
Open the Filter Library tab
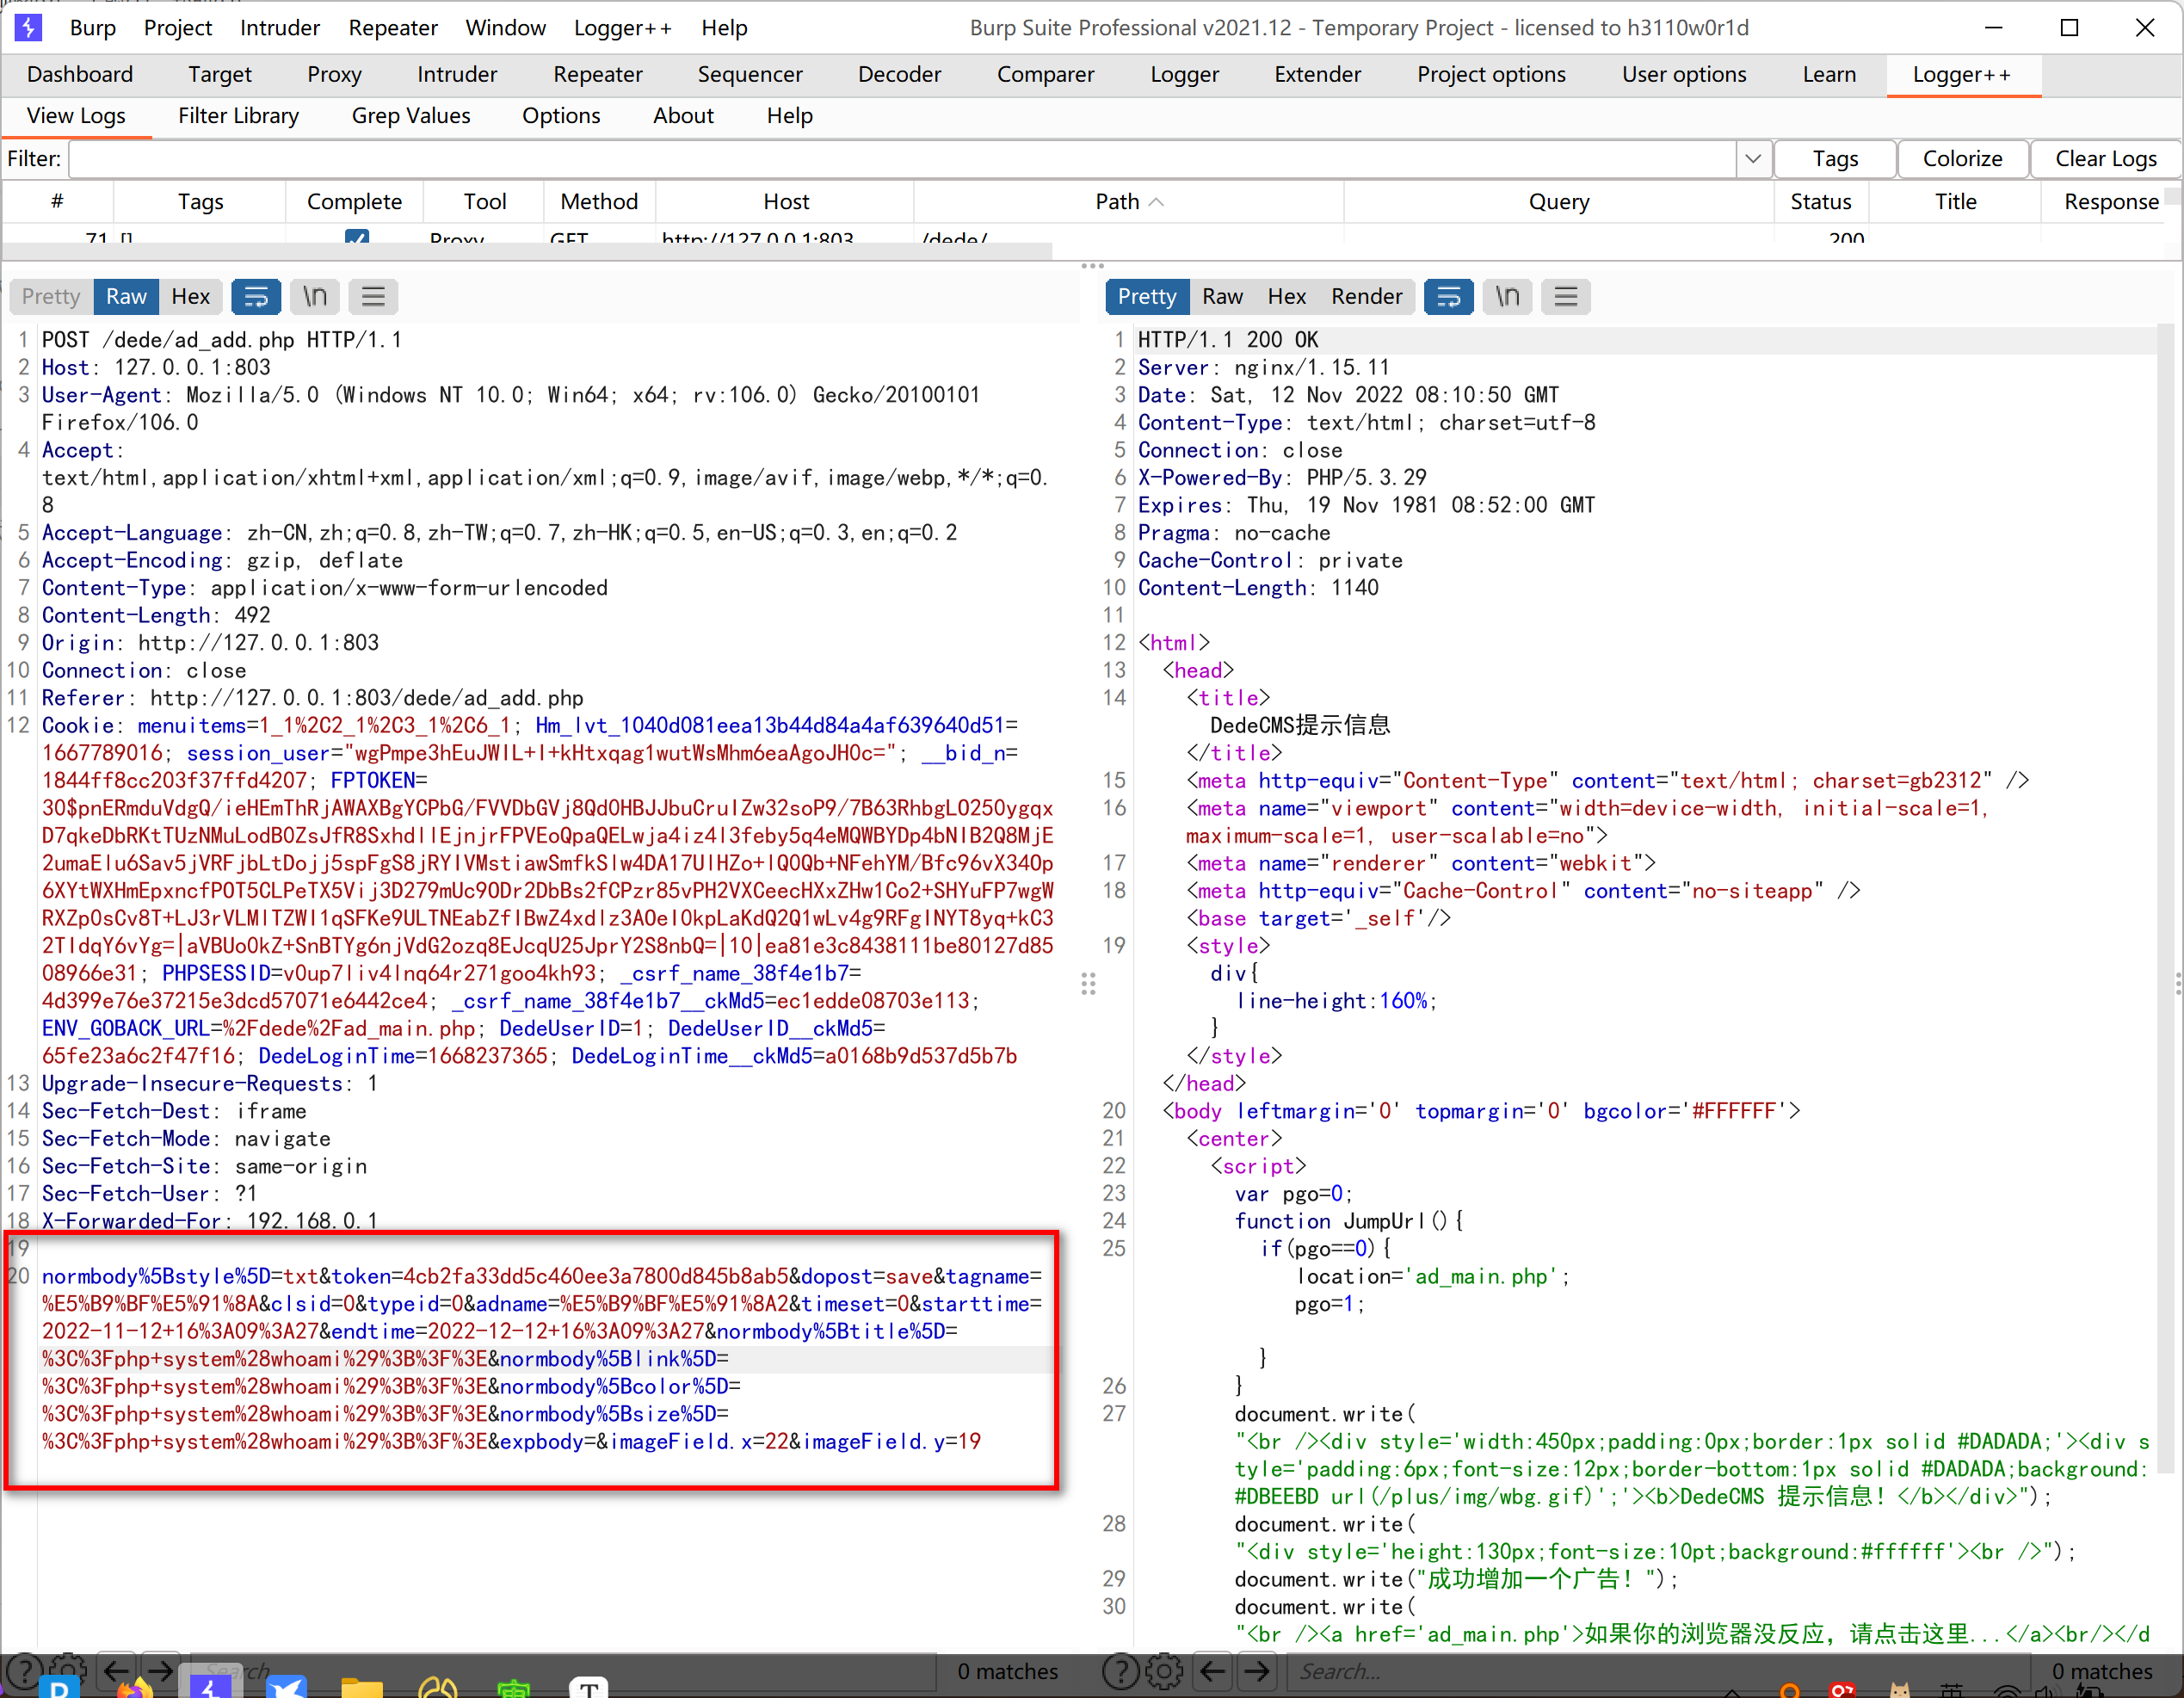pos(238,116)
